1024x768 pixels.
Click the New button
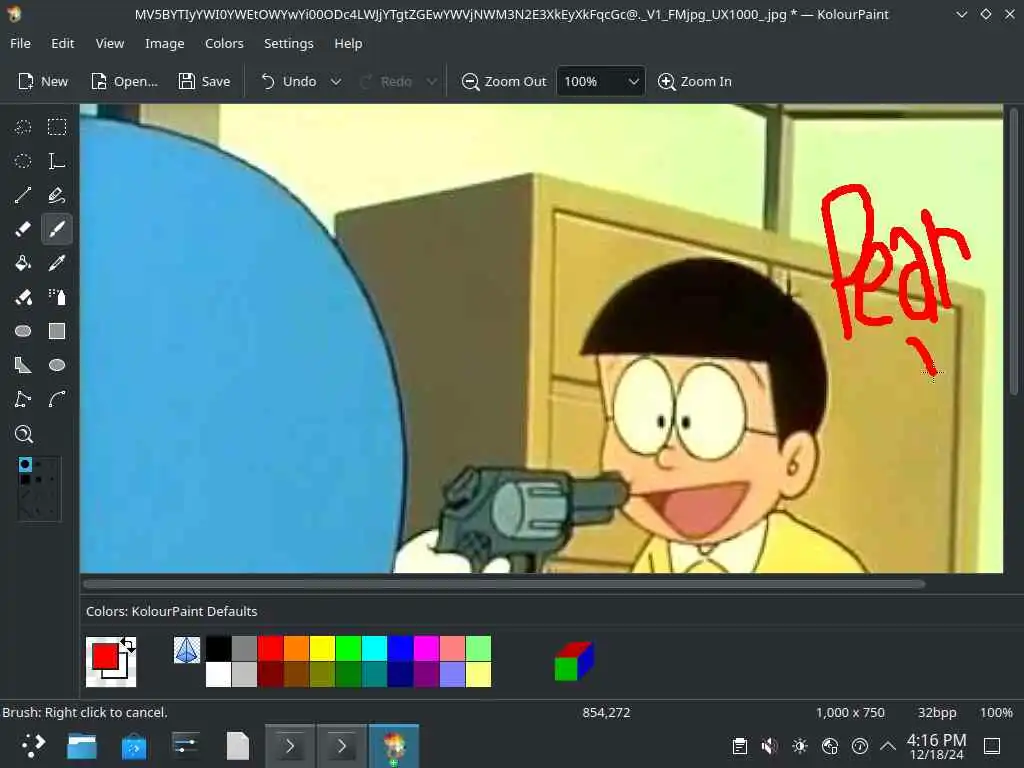tap(43, 82)
